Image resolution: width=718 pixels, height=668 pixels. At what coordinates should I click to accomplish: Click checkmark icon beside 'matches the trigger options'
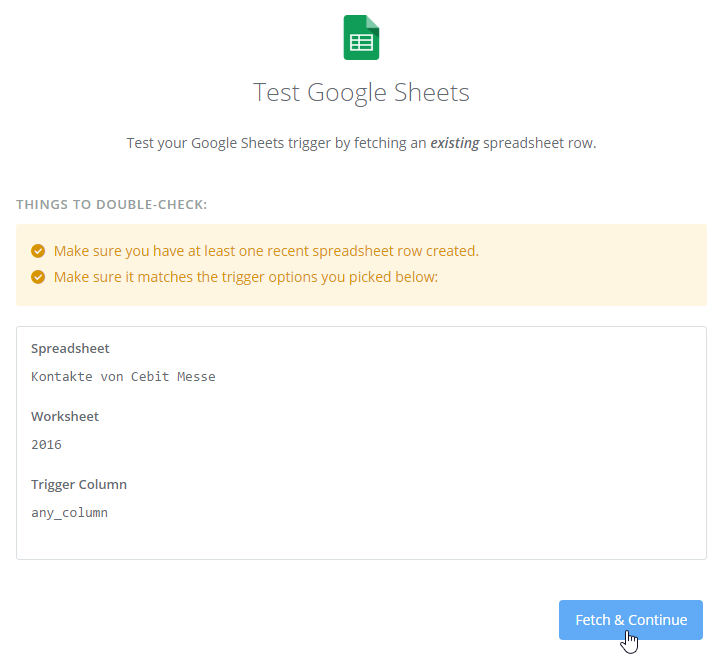38,277
